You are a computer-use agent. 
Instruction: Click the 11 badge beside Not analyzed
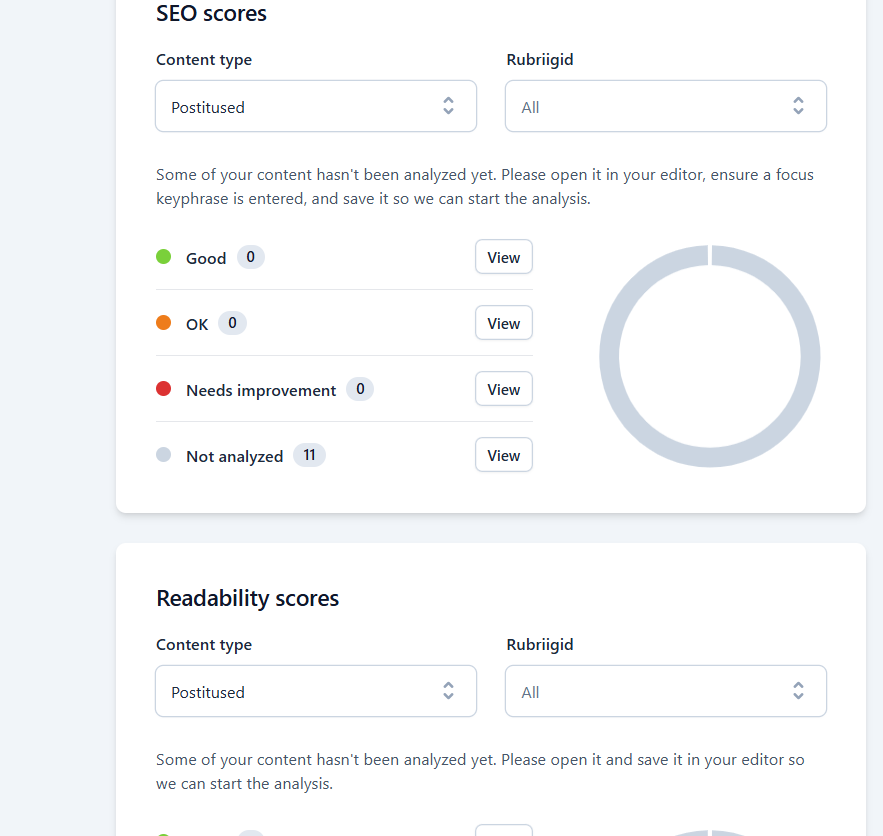(x=309, y=455)
